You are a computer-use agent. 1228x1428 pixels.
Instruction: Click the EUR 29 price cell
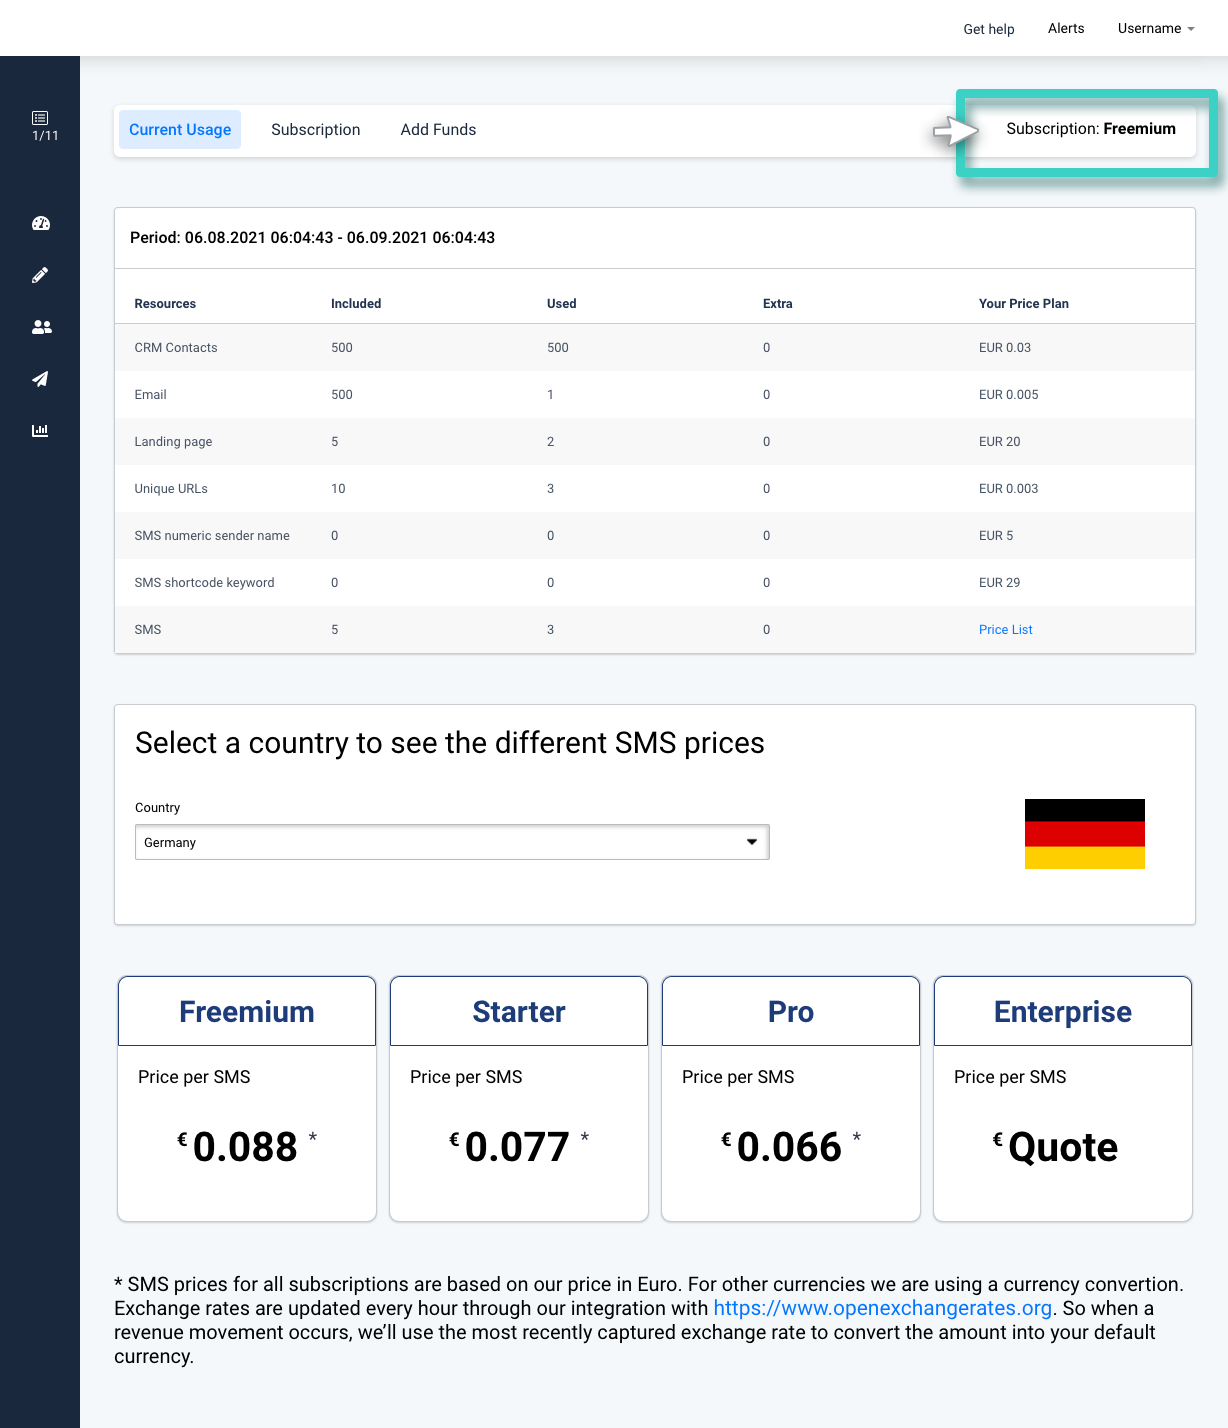1000,583
